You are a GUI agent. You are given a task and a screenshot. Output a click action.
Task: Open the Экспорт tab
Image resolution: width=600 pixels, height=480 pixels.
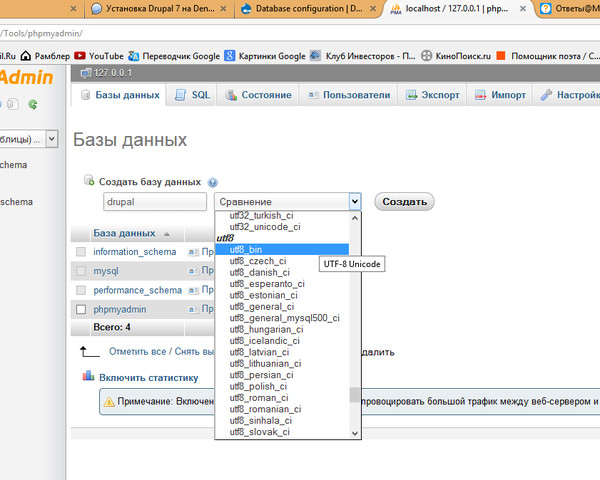(432, 95)
